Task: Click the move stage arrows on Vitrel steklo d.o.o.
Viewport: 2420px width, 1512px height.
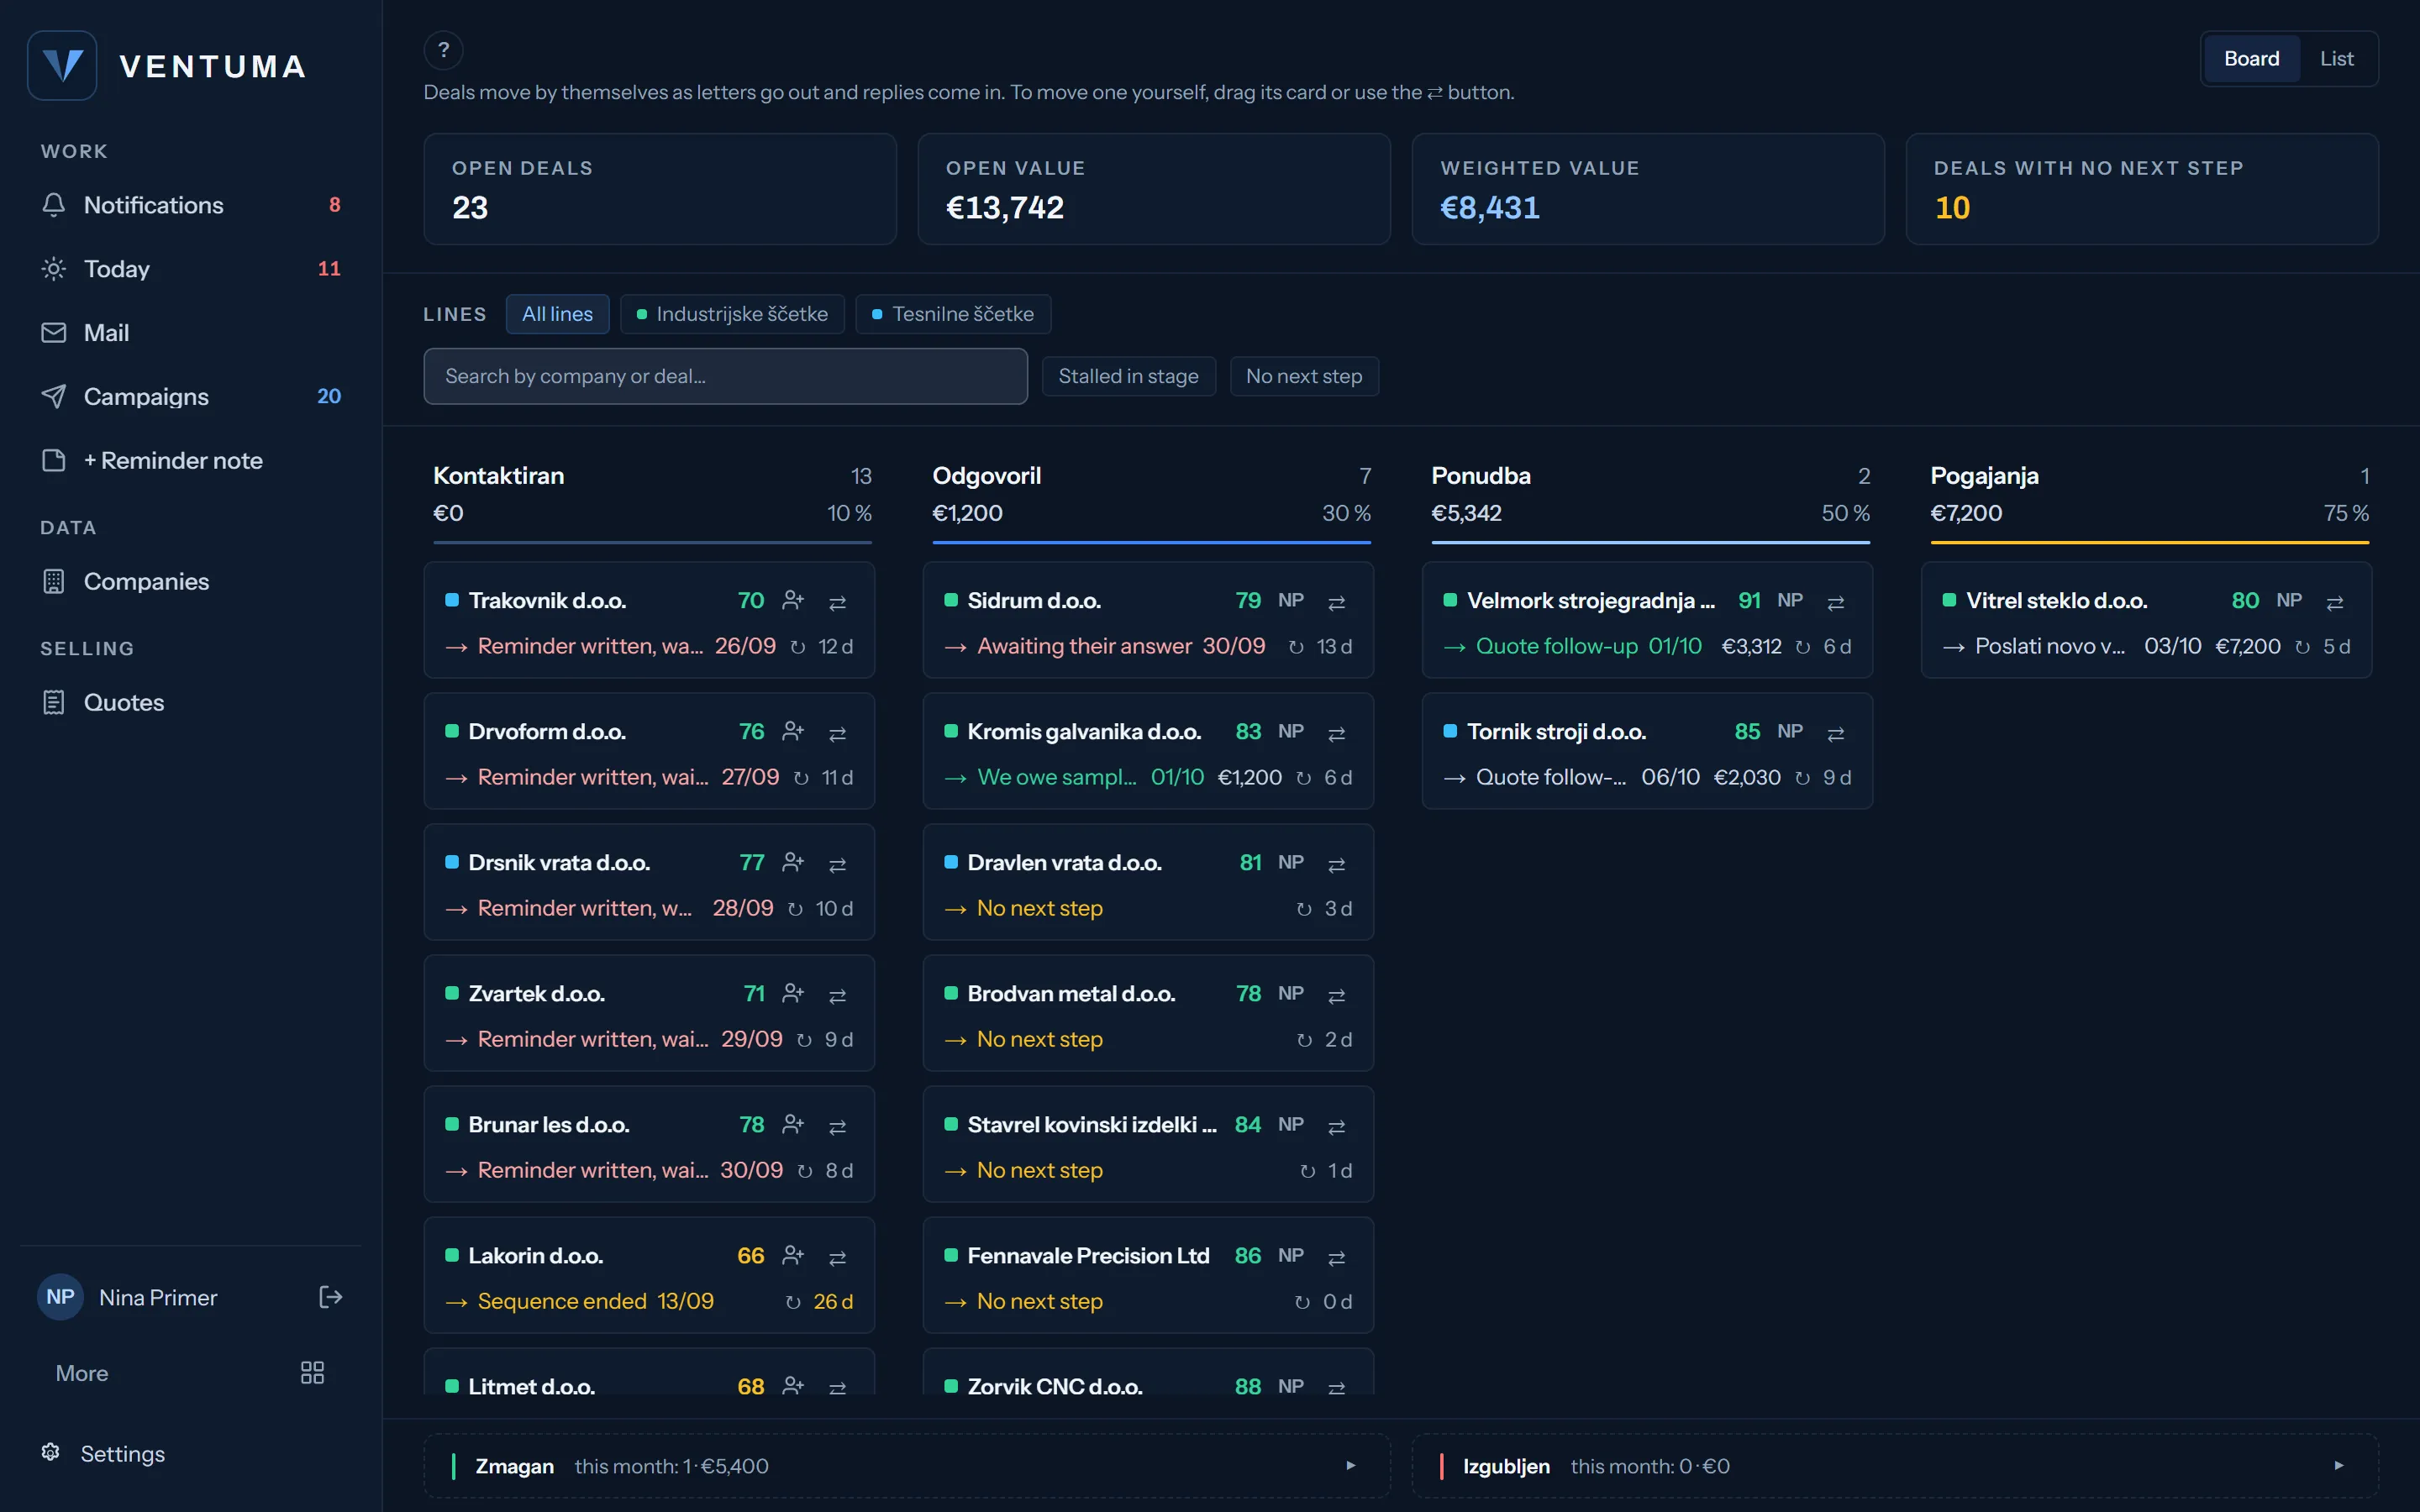Action: pyautogui.click(x=2335, y=602)
